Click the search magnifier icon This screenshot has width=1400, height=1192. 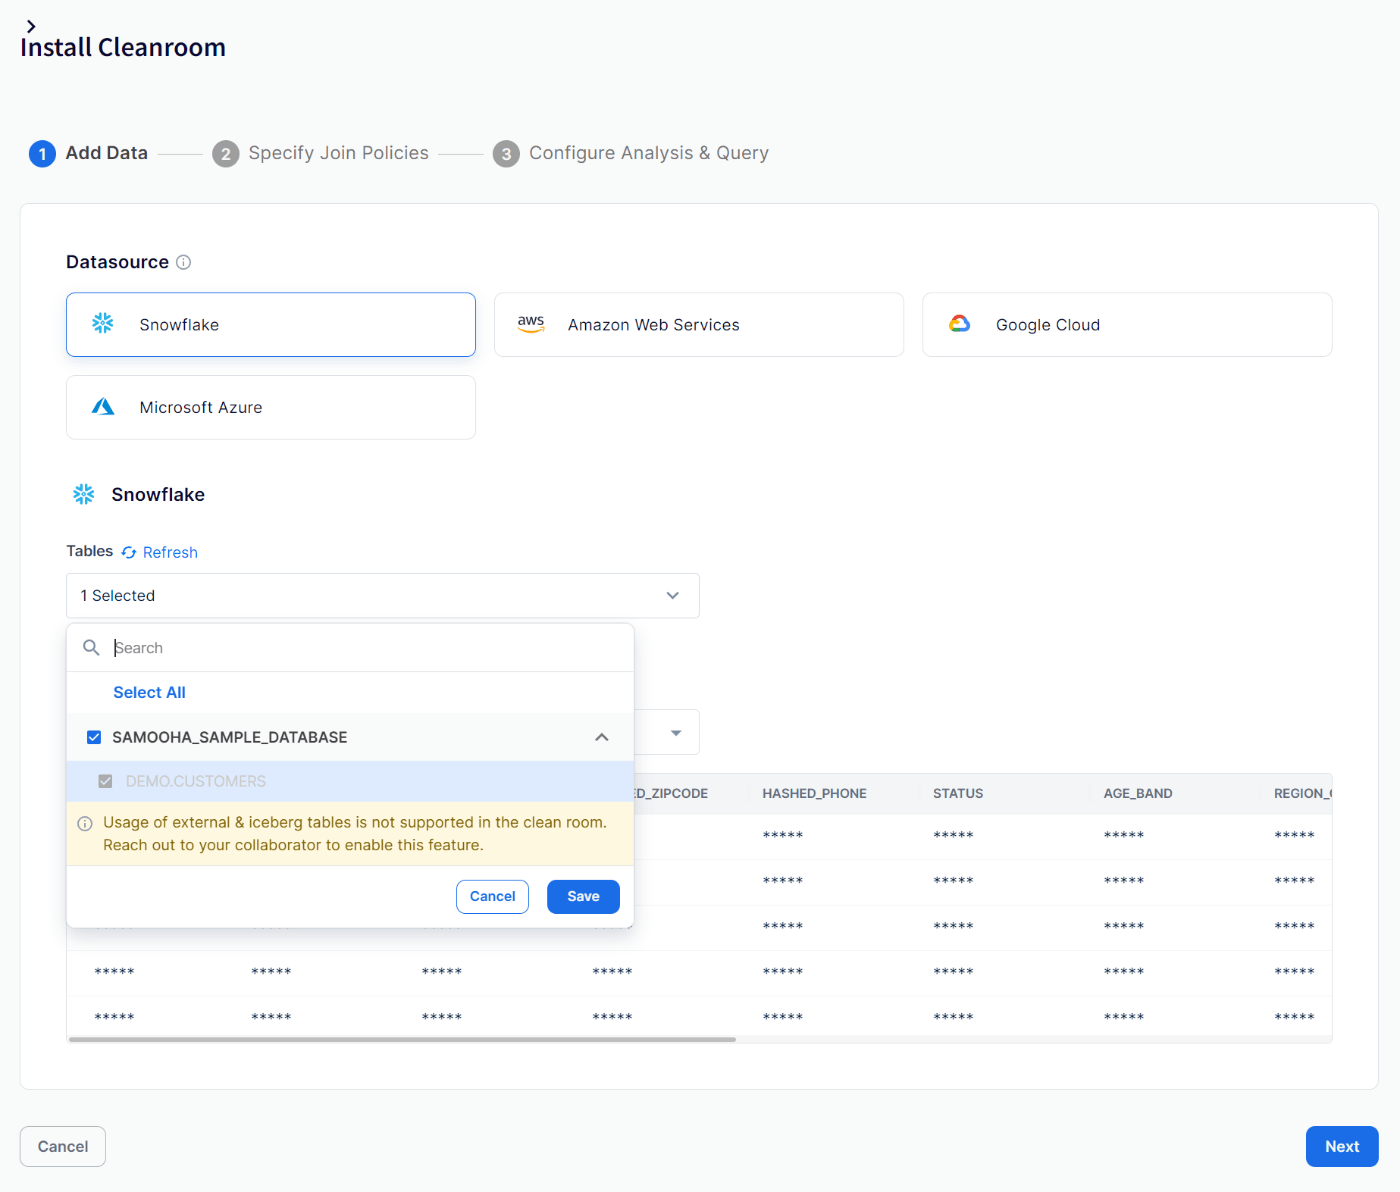[x=91, y=647]
